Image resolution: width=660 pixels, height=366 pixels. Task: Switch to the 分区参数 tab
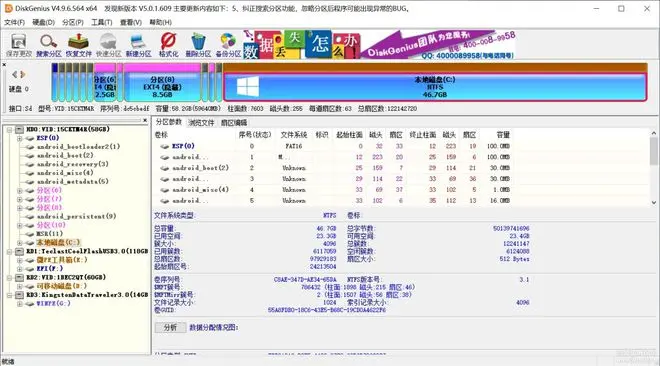pyautogui.click(x=168, y=122)
